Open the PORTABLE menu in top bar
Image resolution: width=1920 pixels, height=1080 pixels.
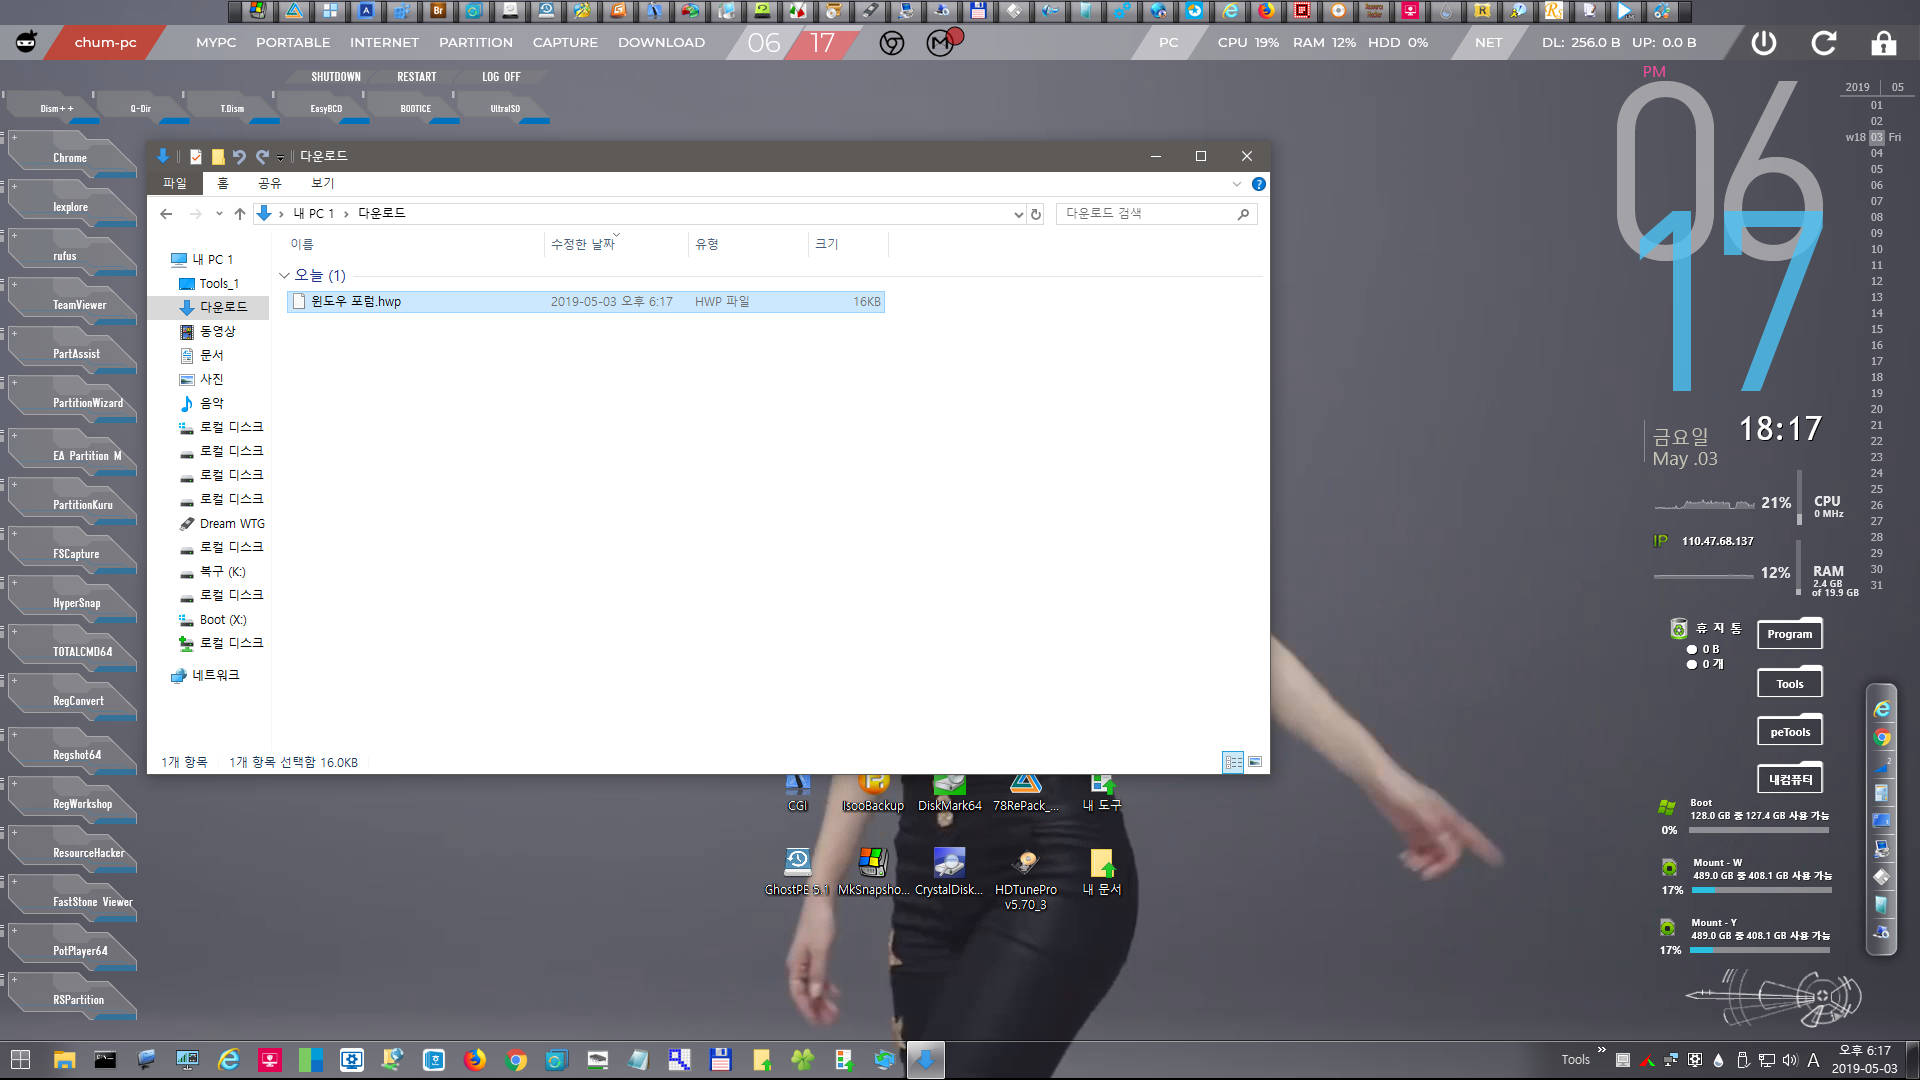(293, 43)
